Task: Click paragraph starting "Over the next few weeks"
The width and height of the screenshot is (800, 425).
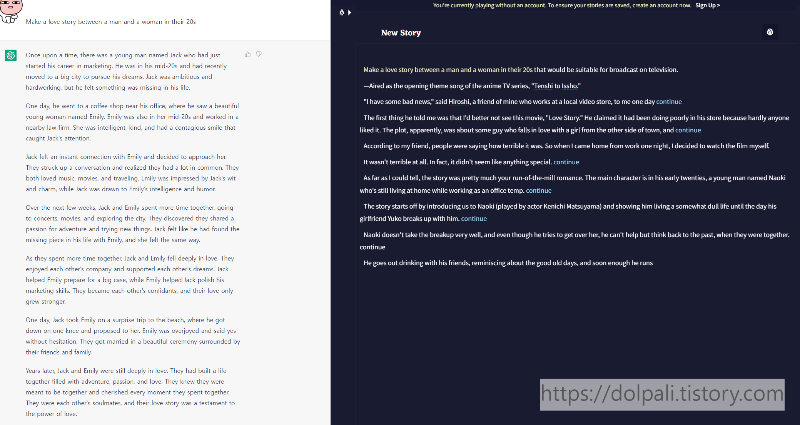Action: [132, 223]
